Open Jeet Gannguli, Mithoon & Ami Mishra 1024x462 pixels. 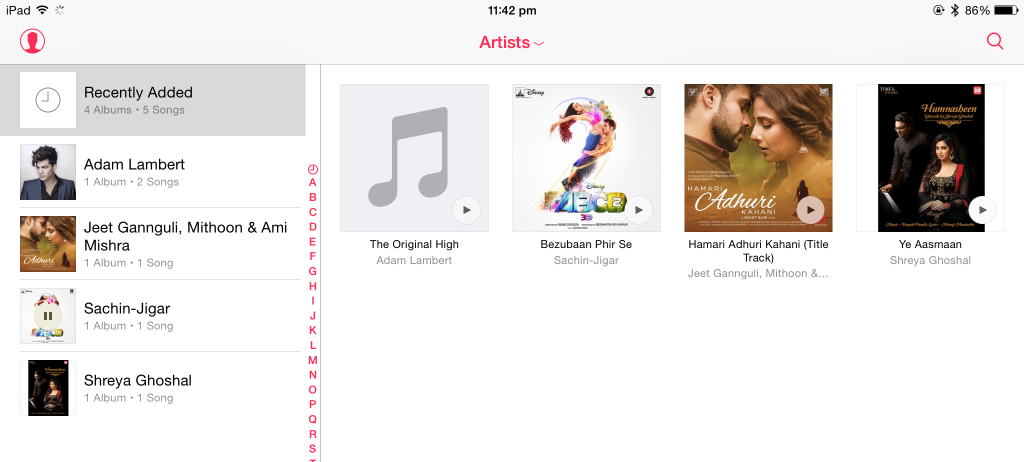(160, 244)
